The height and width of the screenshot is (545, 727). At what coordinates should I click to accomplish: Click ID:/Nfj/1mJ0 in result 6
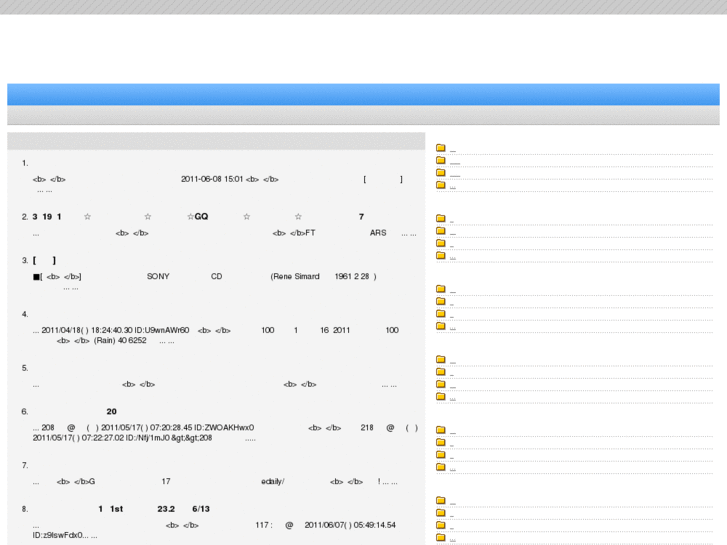click(147, 438)
